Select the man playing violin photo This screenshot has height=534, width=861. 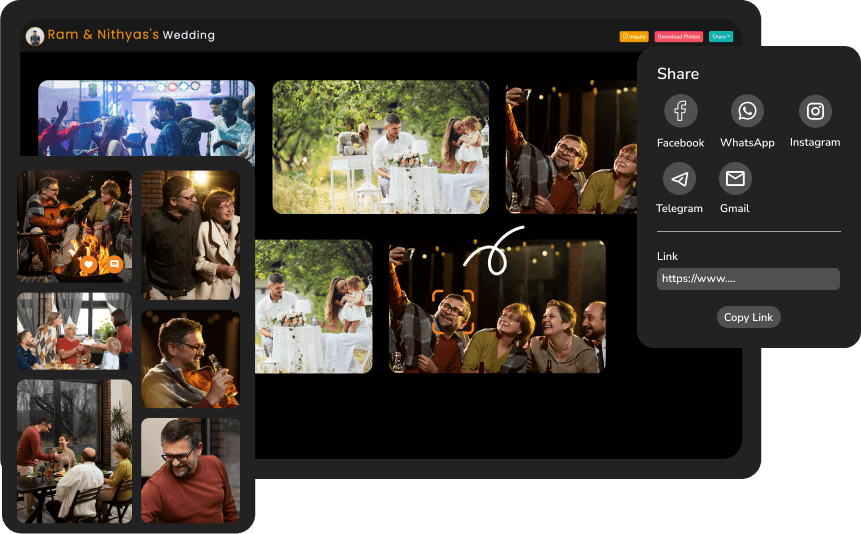(190, 358)
